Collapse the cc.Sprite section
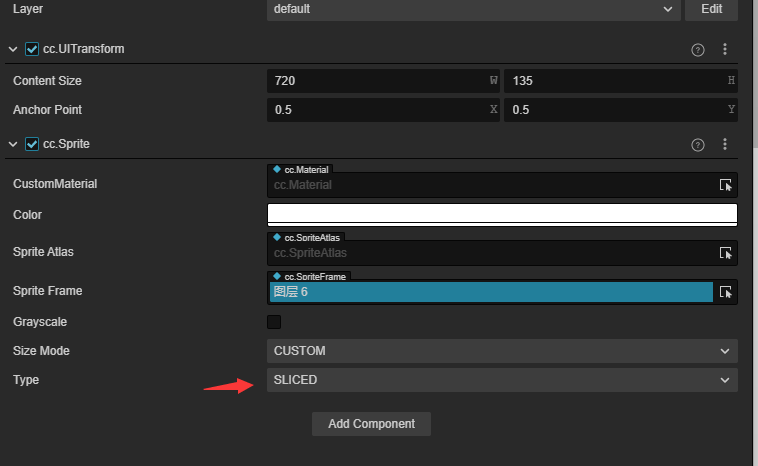 coord(13,144)
